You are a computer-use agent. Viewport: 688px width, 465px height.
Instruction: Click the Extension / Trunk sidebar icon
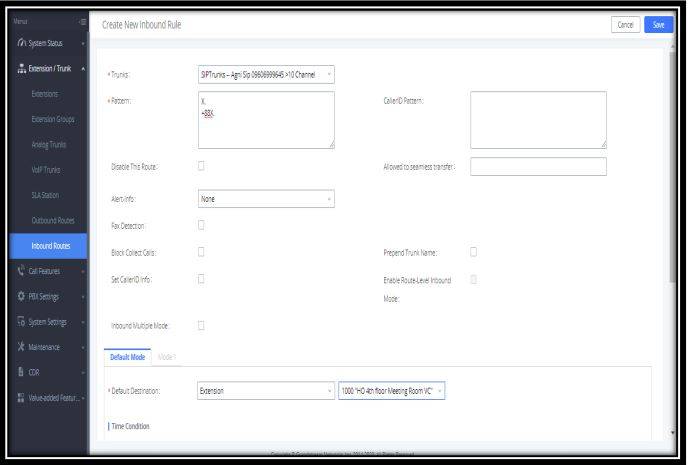(21, 68)
